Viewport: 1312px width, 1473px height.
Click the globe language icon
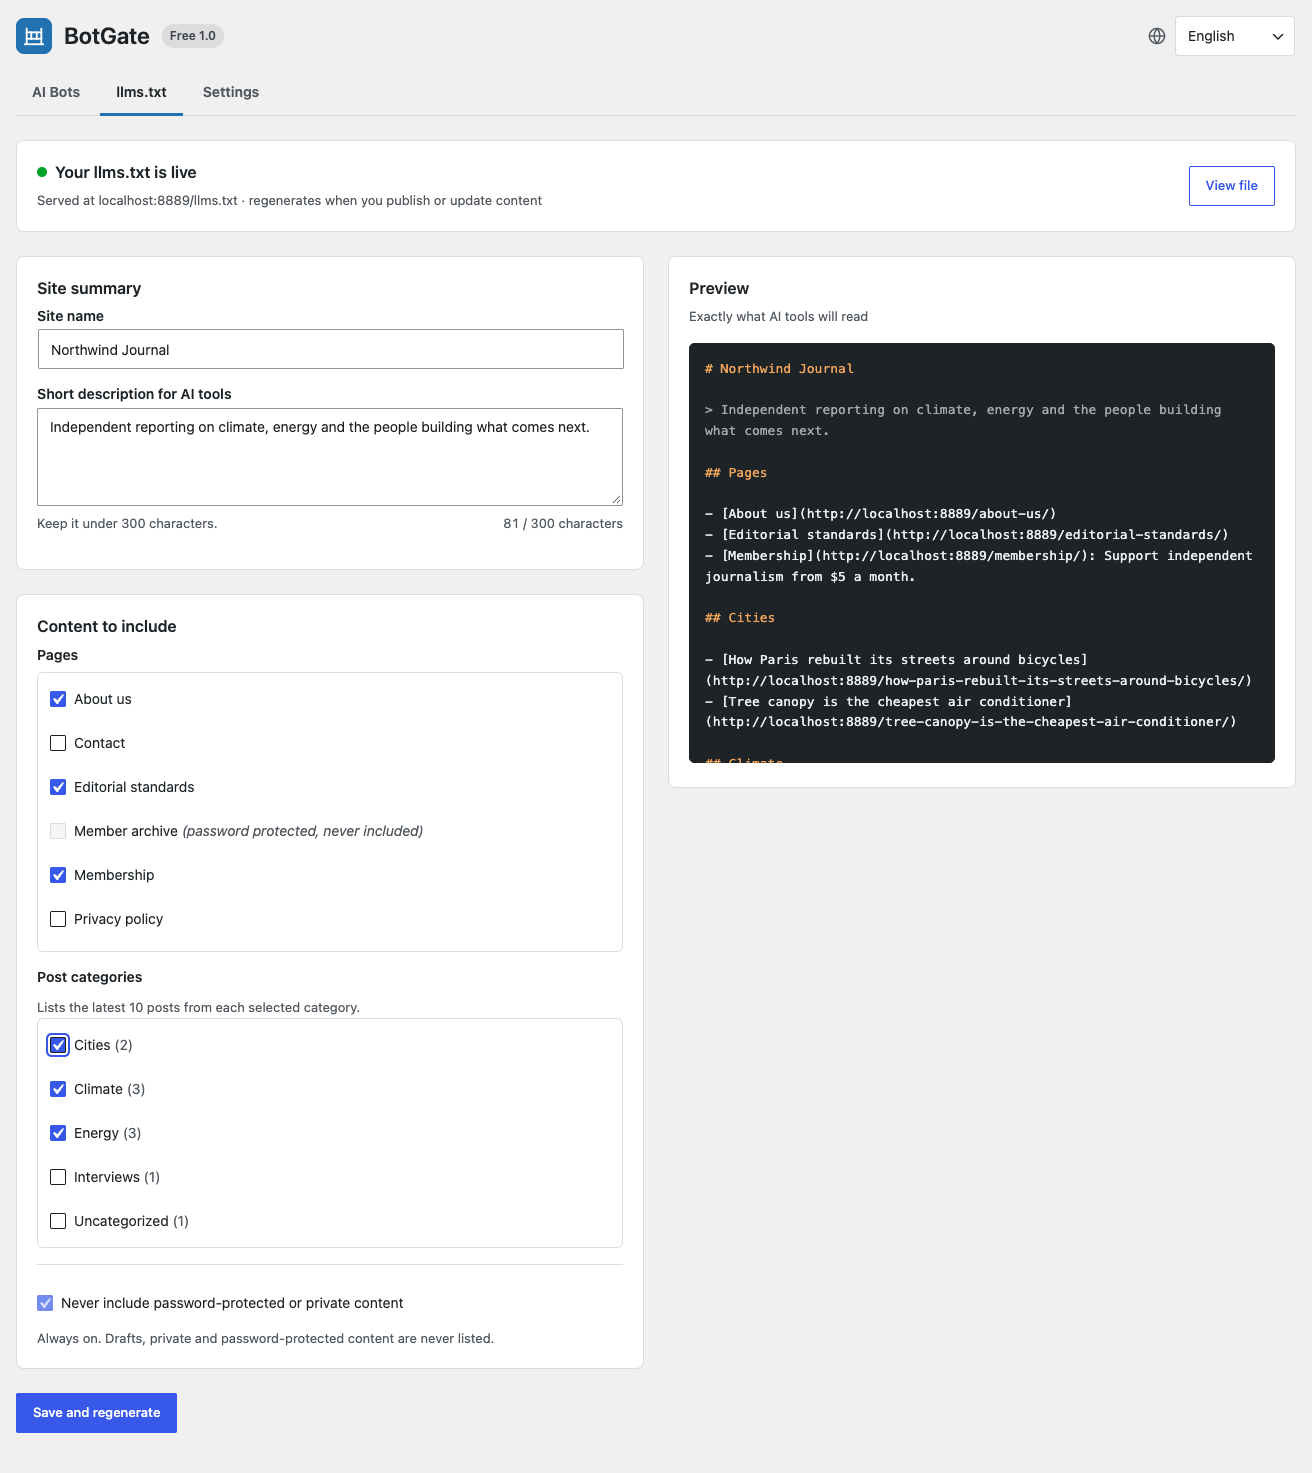coord(1157,36)
